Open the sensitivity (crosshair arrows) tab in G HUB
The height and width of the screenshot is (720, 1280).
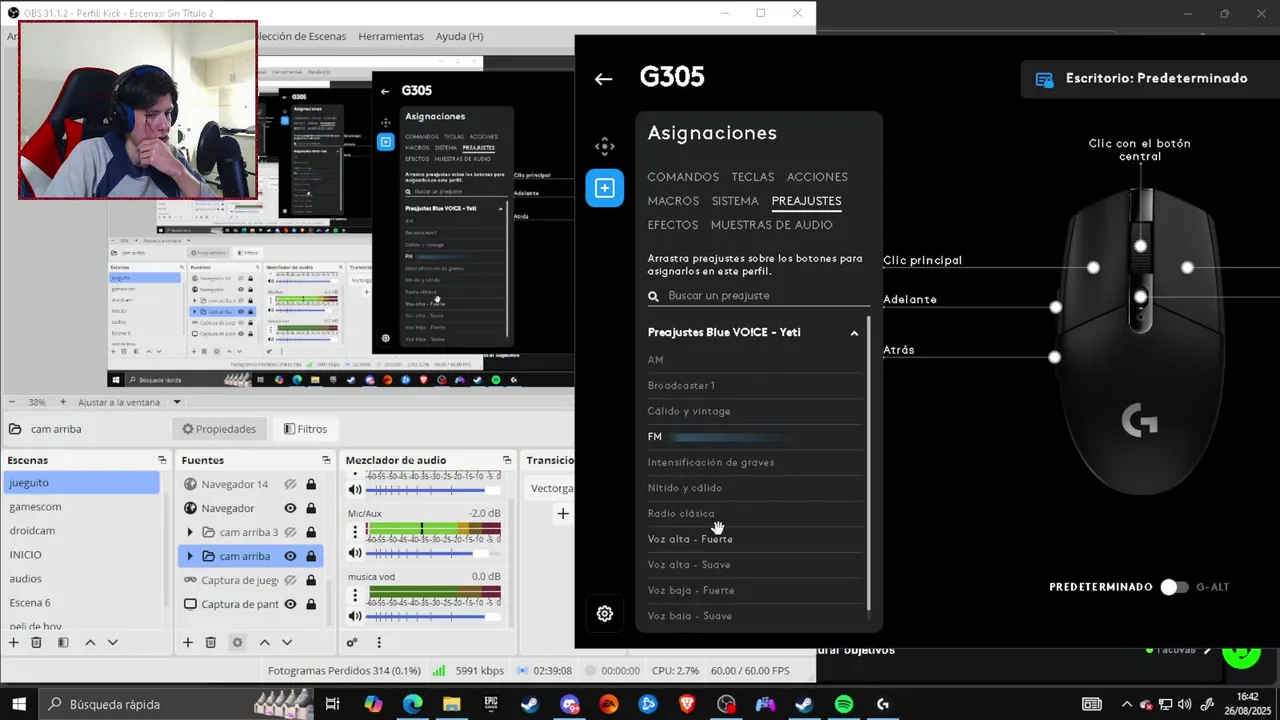605,147
